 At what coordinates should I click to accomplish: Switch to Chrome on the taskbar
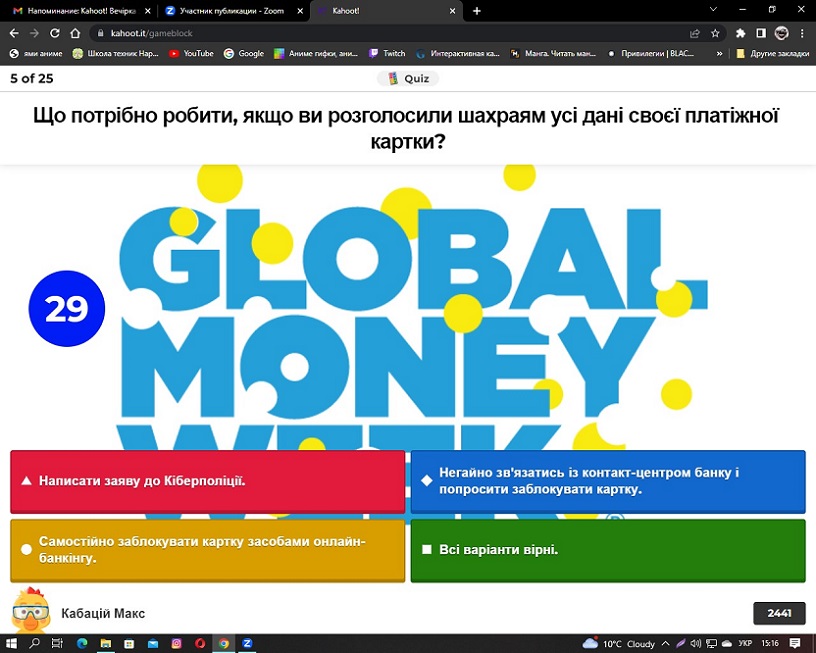(x=224, y=644)
